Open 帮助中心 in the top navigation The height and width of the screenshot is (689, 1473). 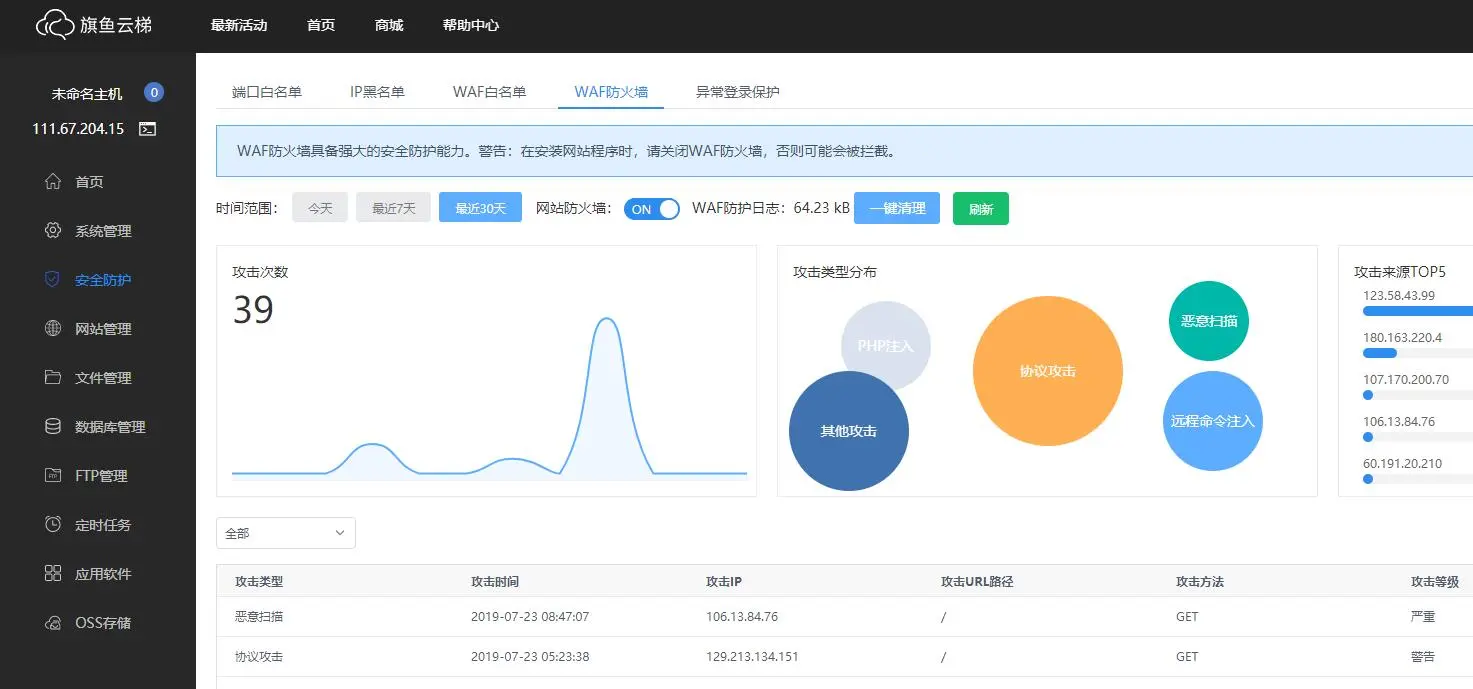coord(471,25)
